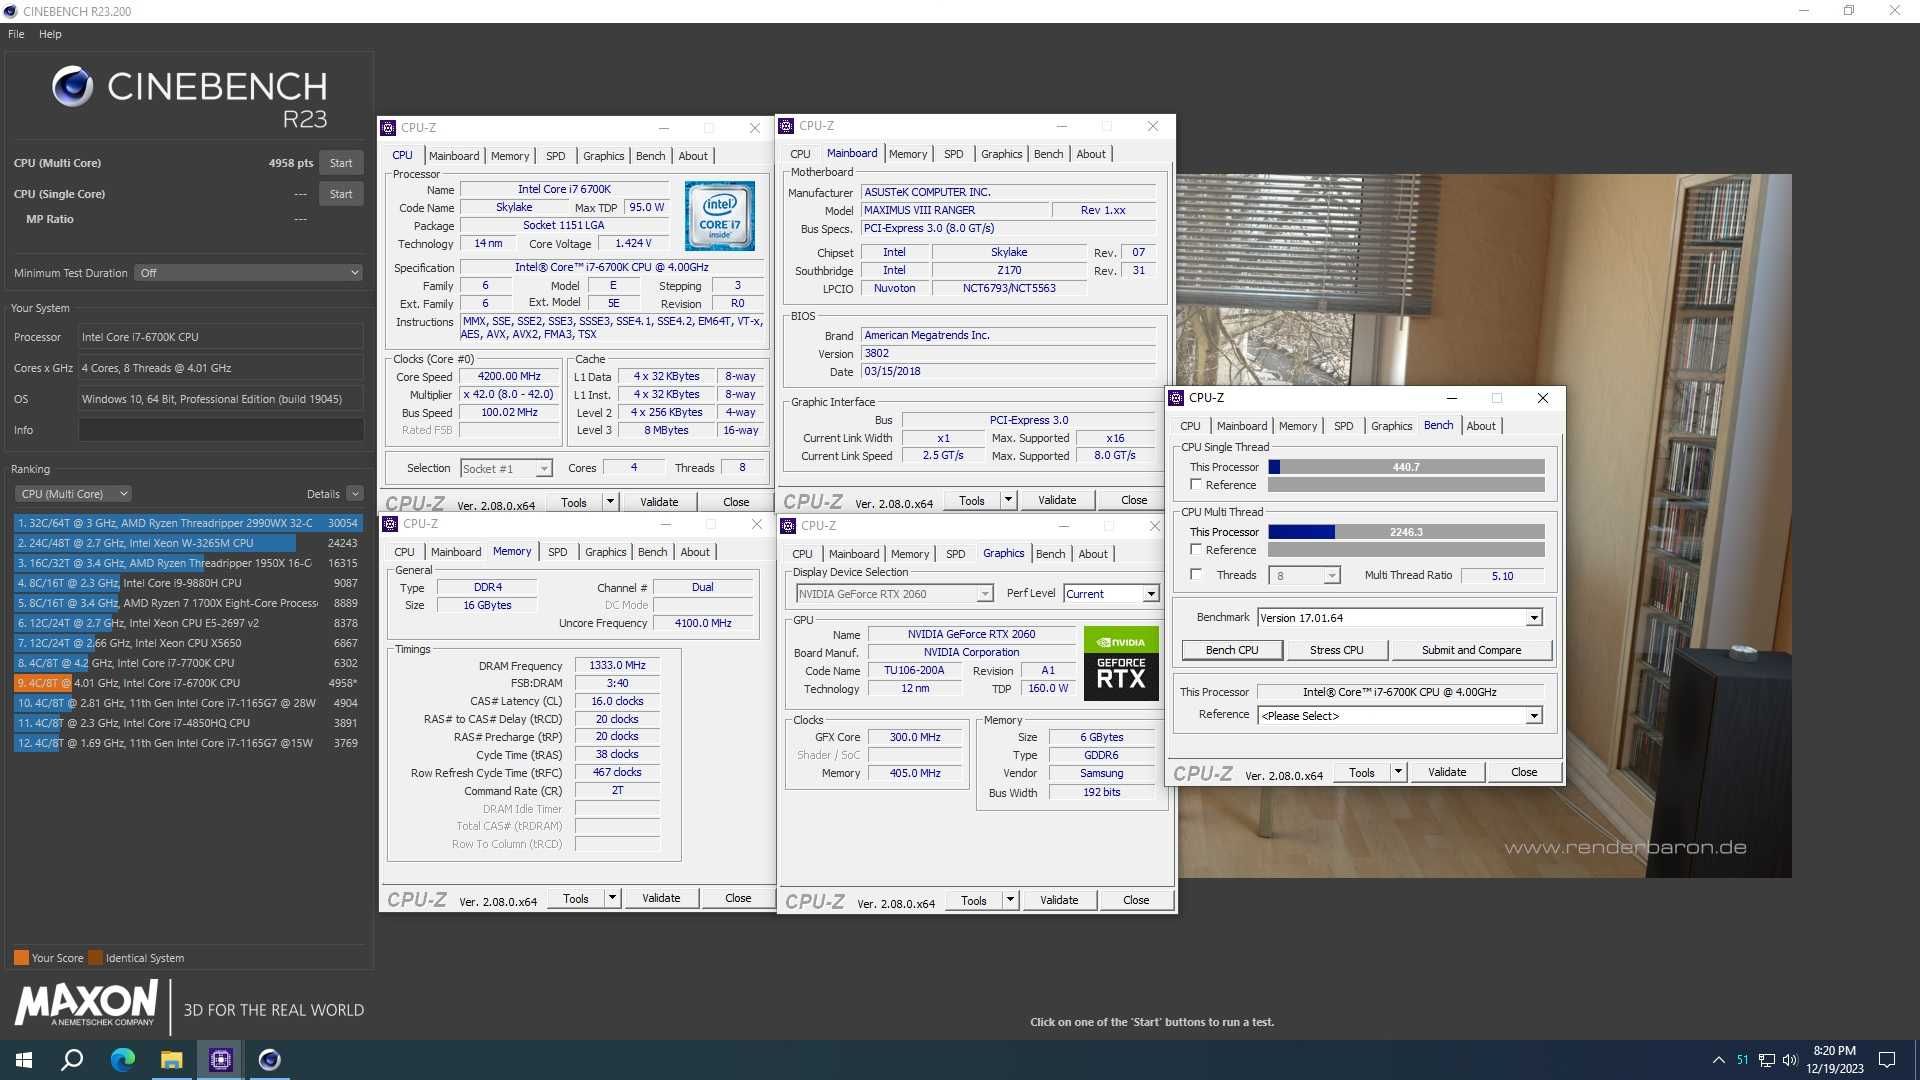Toggle Reference checkbox in multi-thread section

(1195, 550)
